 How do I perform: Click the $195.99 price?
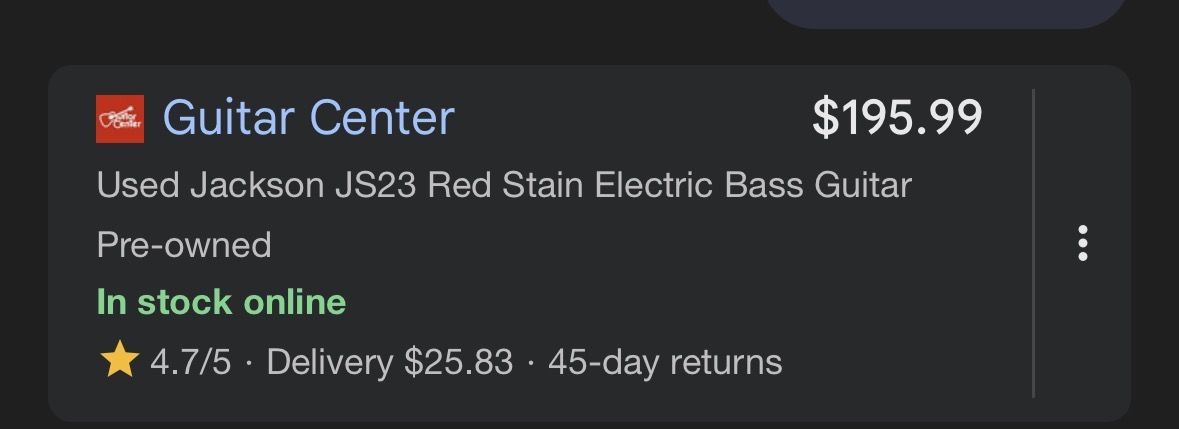click(x=897, y=118)
